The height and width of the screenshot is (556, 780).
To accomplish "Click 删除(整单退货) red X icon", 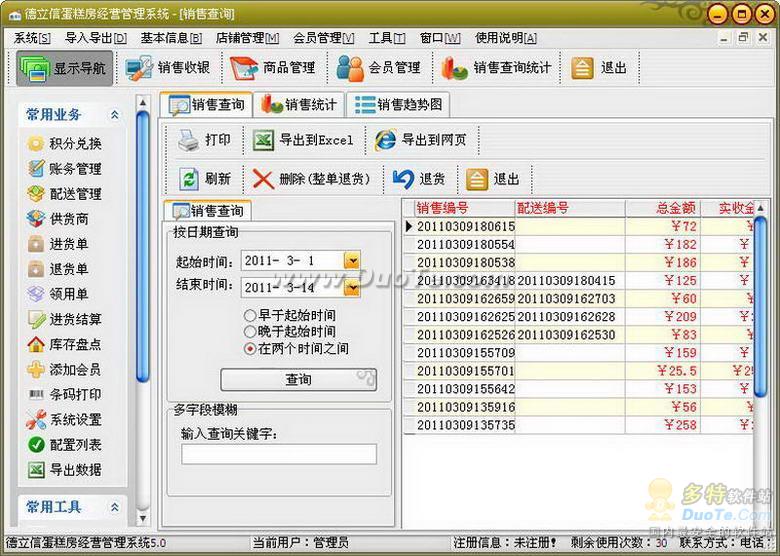I will coord(263,179).
